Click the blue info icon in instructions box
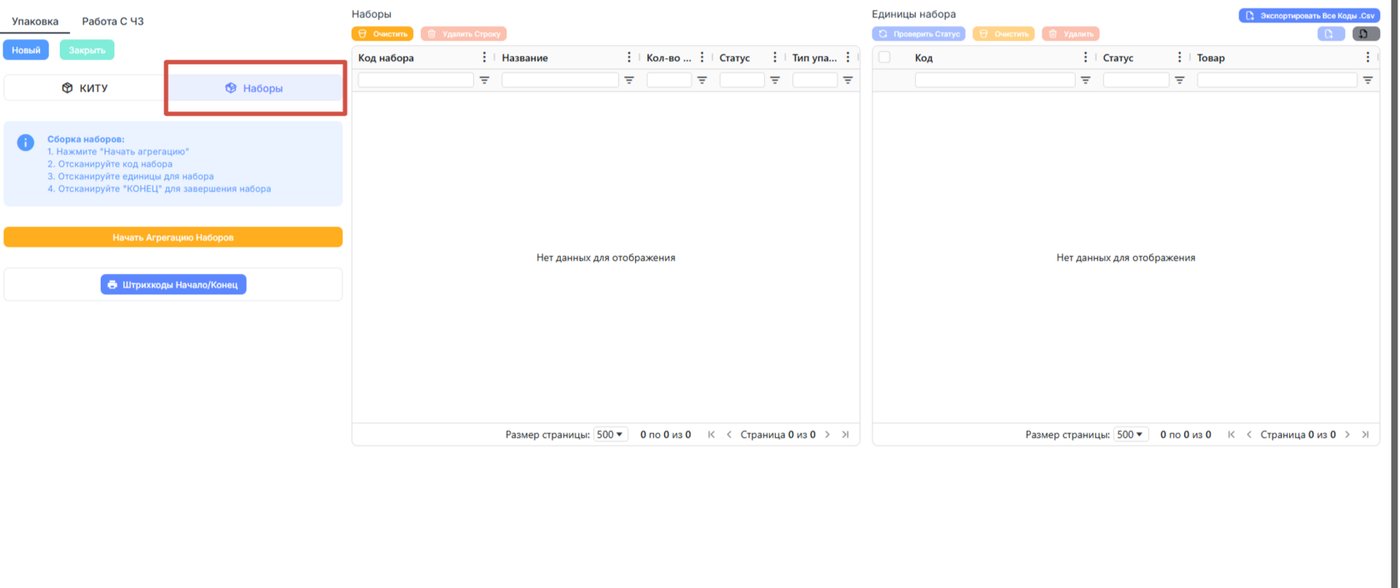1400x588 pixels. click(x=26, y=143)
